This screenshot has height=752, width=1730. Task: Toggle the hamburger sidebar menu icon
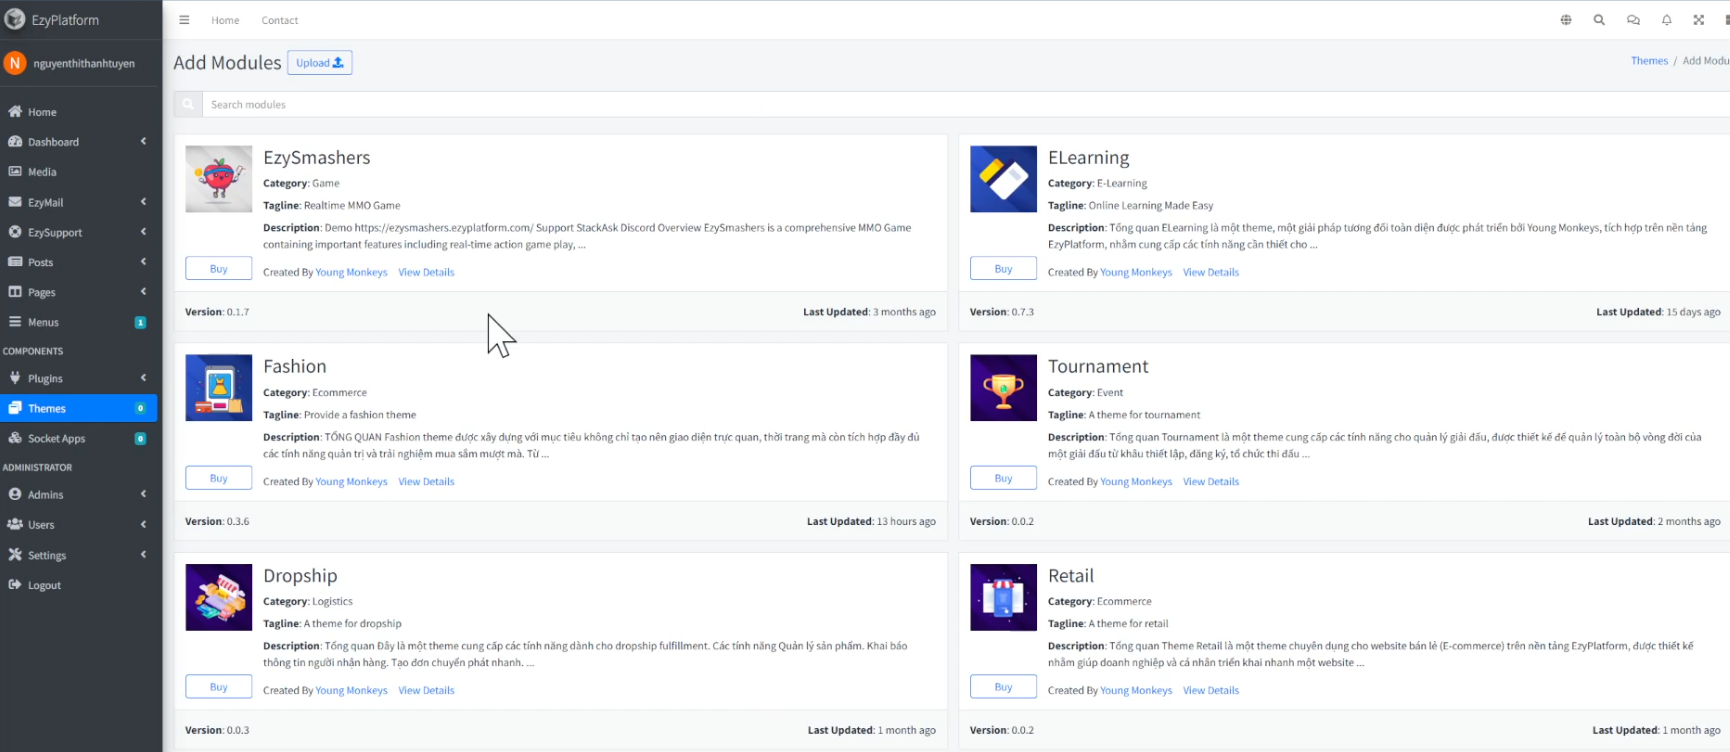[x=184, y=20]
